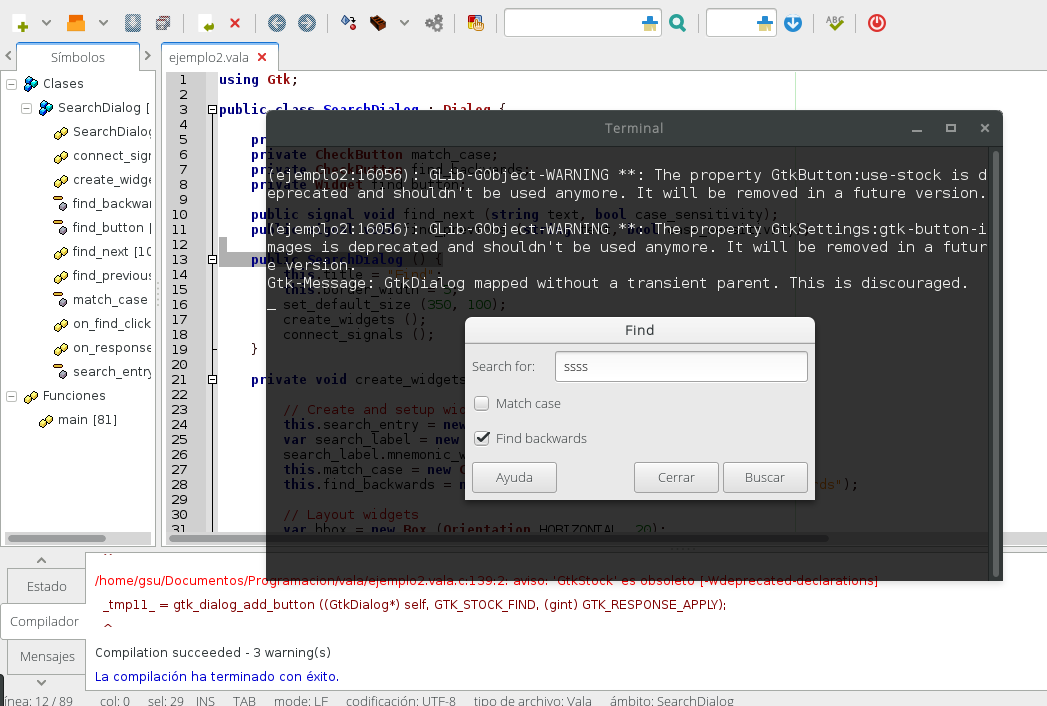Create a new file with the New icon
The image size is (1047, 706).
click(20, 22)
